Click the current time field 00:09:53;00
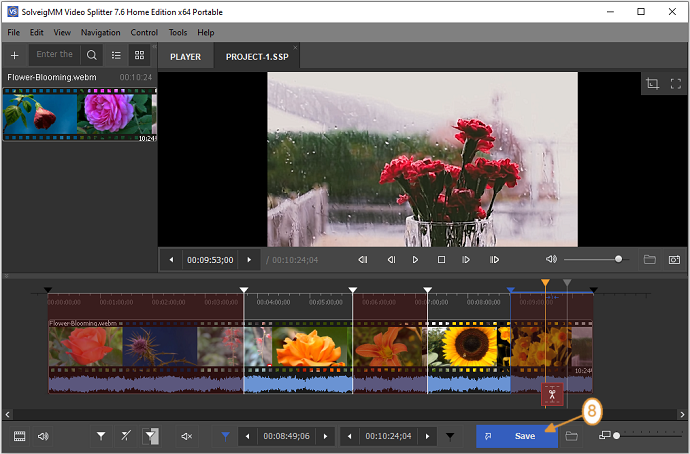Screen dimensions: 690x454 click(x=210, y=260)
